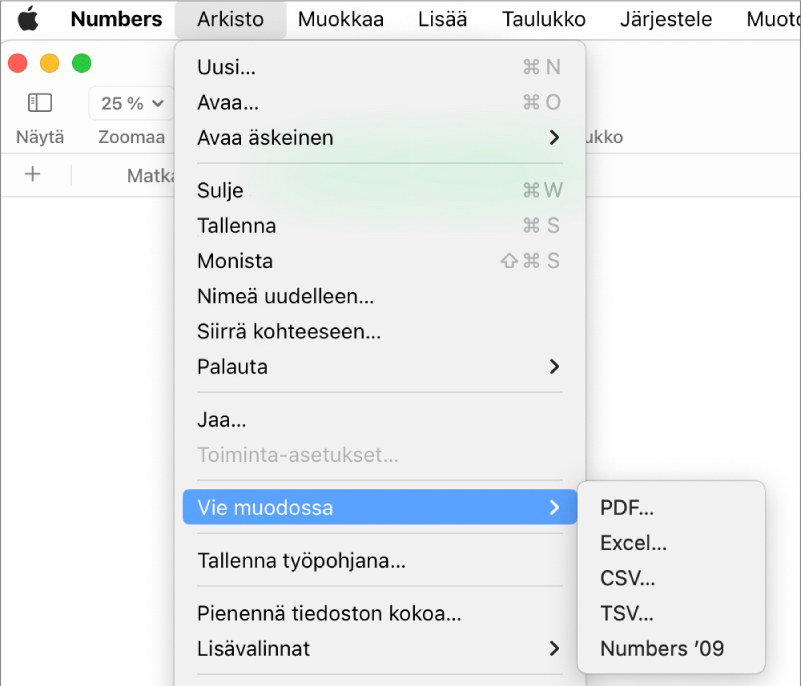Choose Sulje to close document
The image size is (801, 686).
(380, 190)
